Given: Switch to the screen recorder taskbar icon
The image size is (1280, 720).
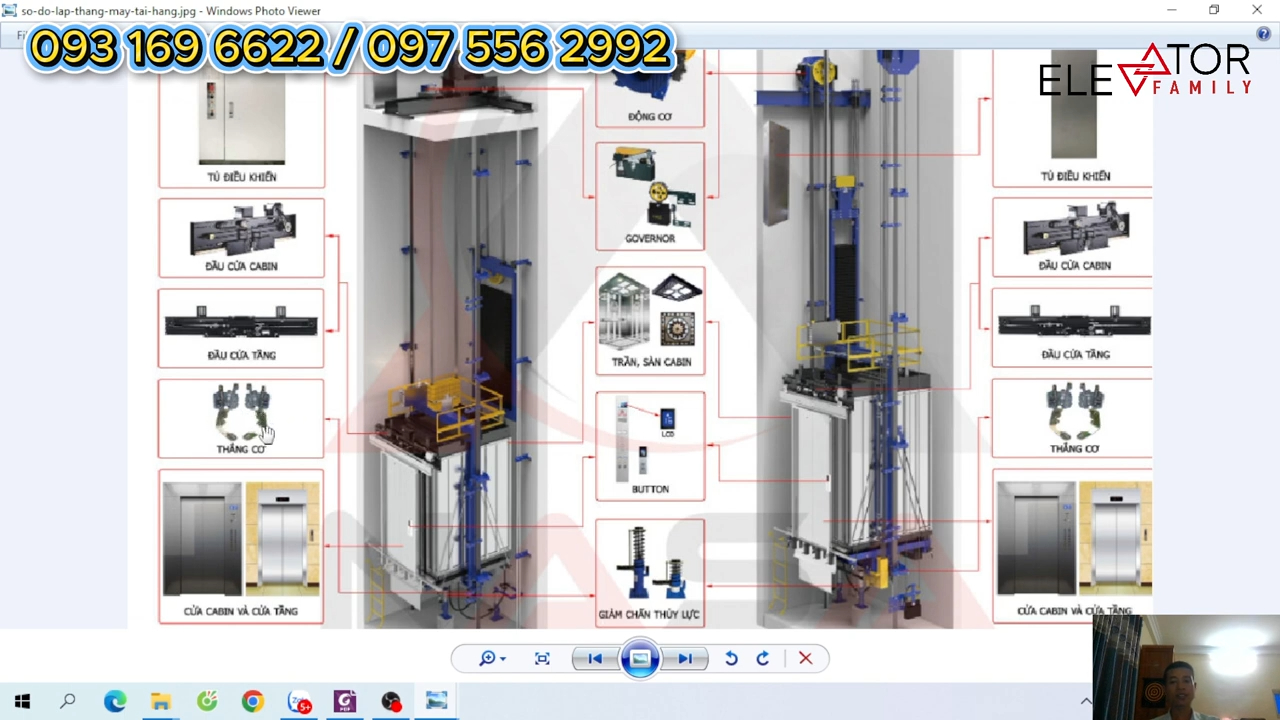Looking at the screenshot, I should pos(391,701).
